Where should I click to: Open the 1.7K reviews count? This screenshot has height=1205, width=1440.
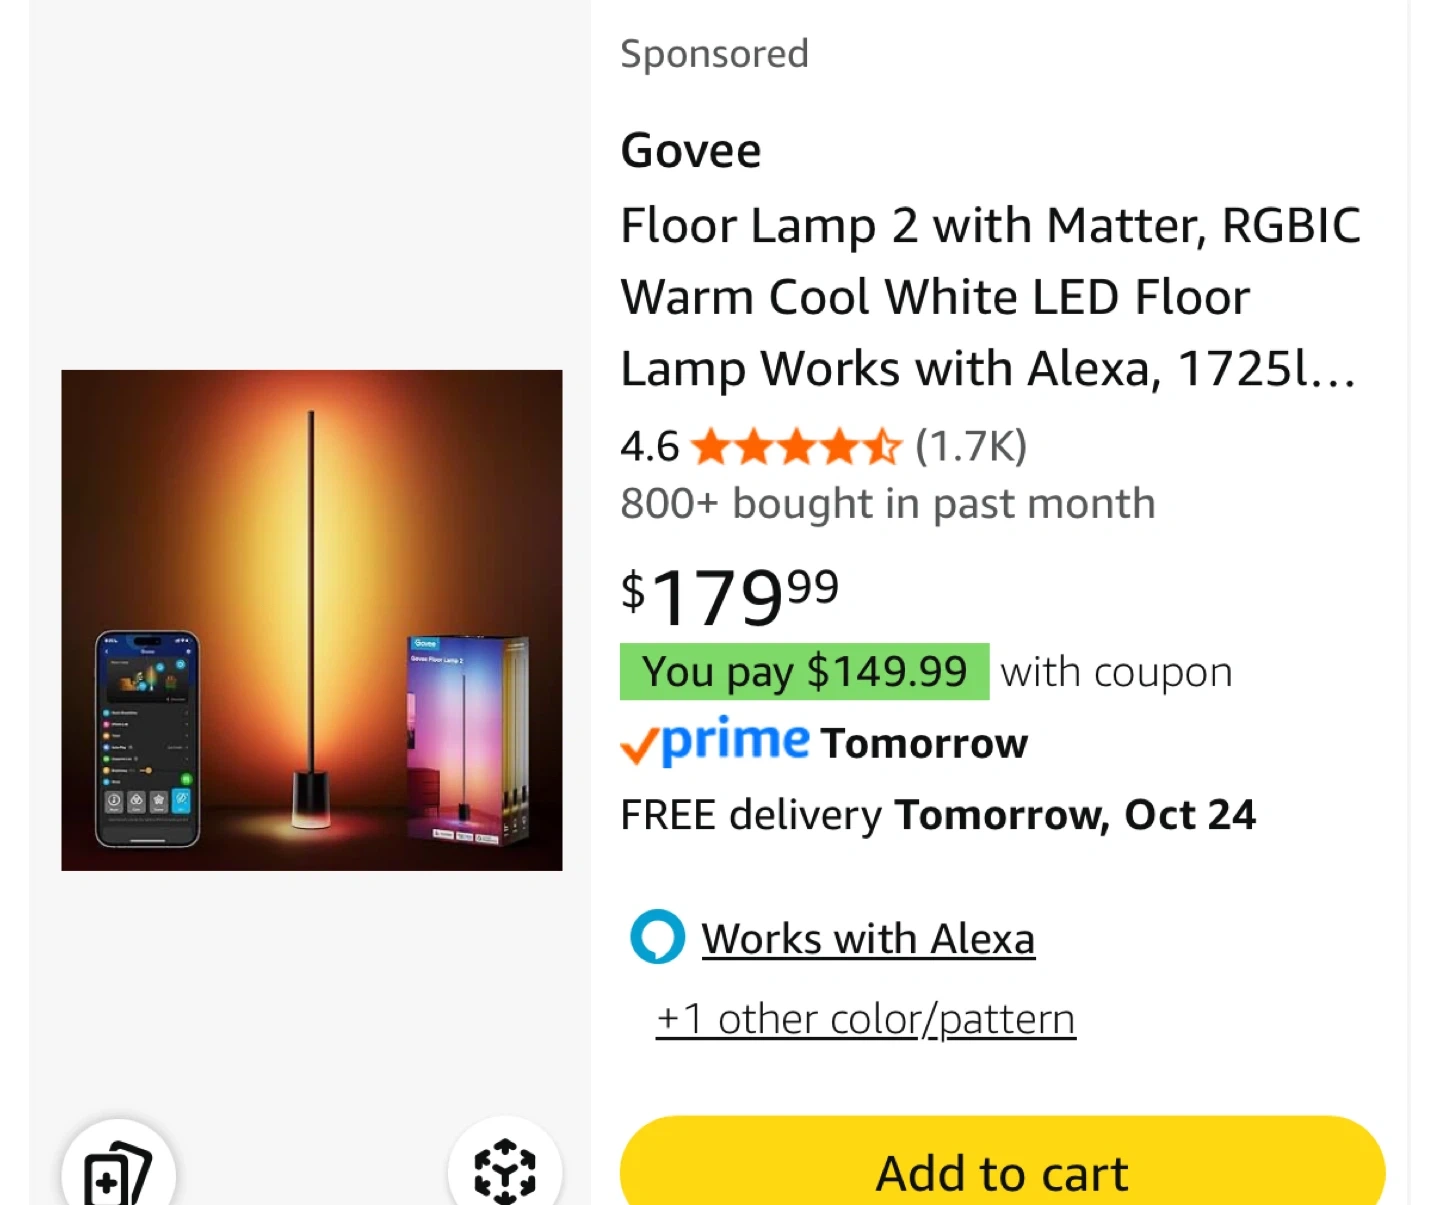tap(971, 446)
